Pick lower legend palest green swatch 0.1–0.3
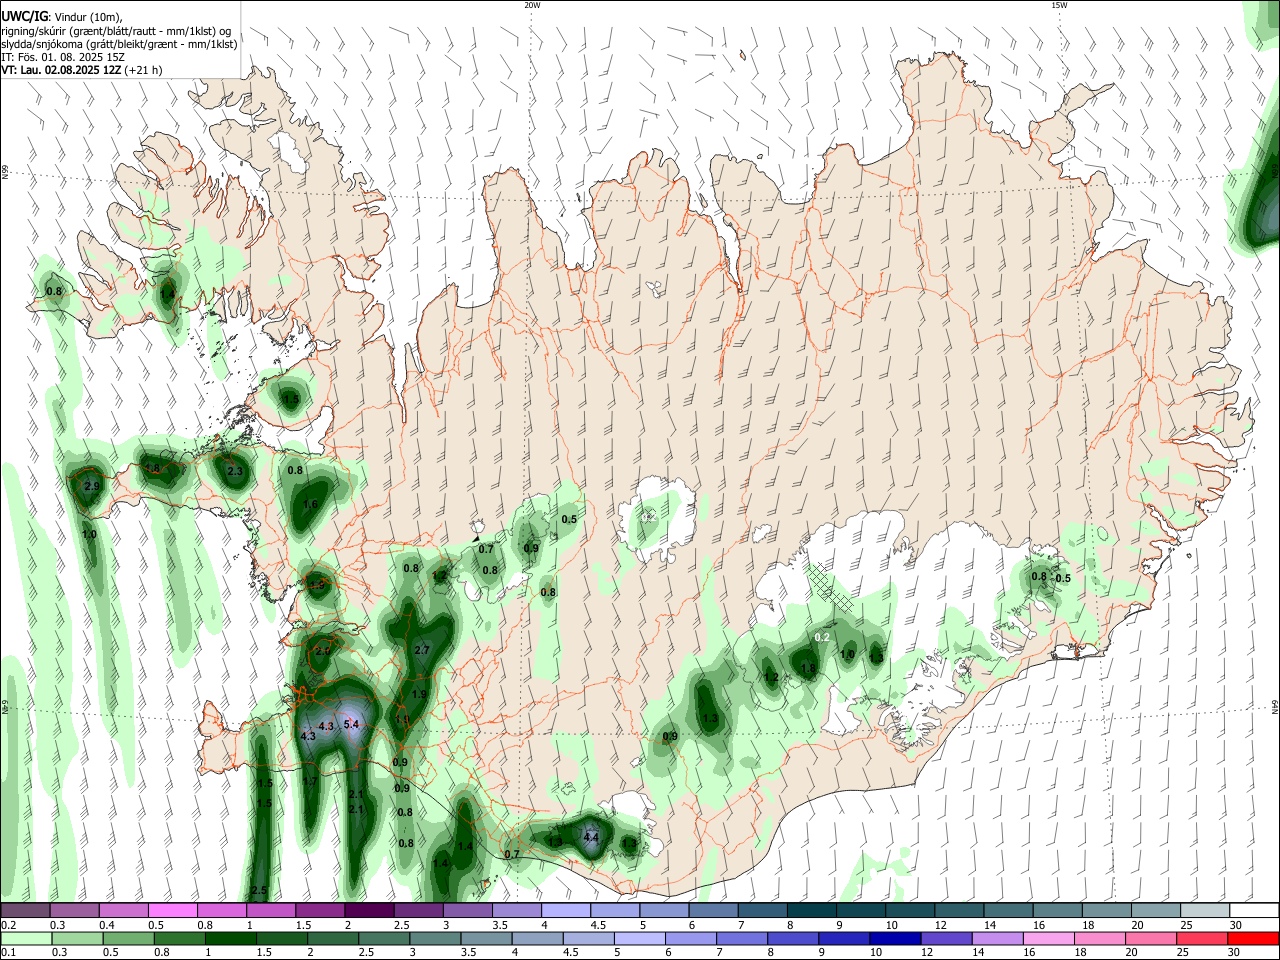 pyautogui.click(x=25, y=938)
